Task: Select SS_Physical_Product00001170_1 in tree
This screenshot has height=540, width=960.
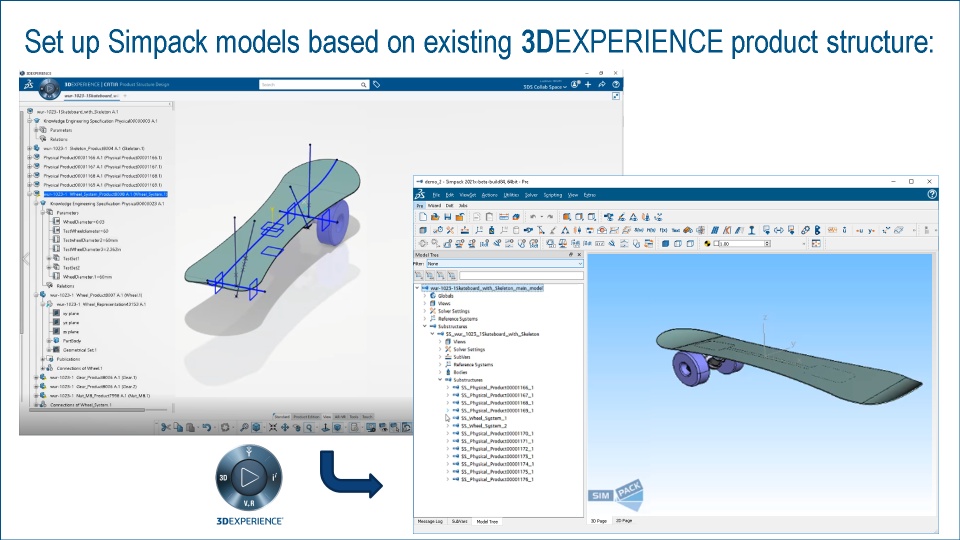Action: (497, 433)
